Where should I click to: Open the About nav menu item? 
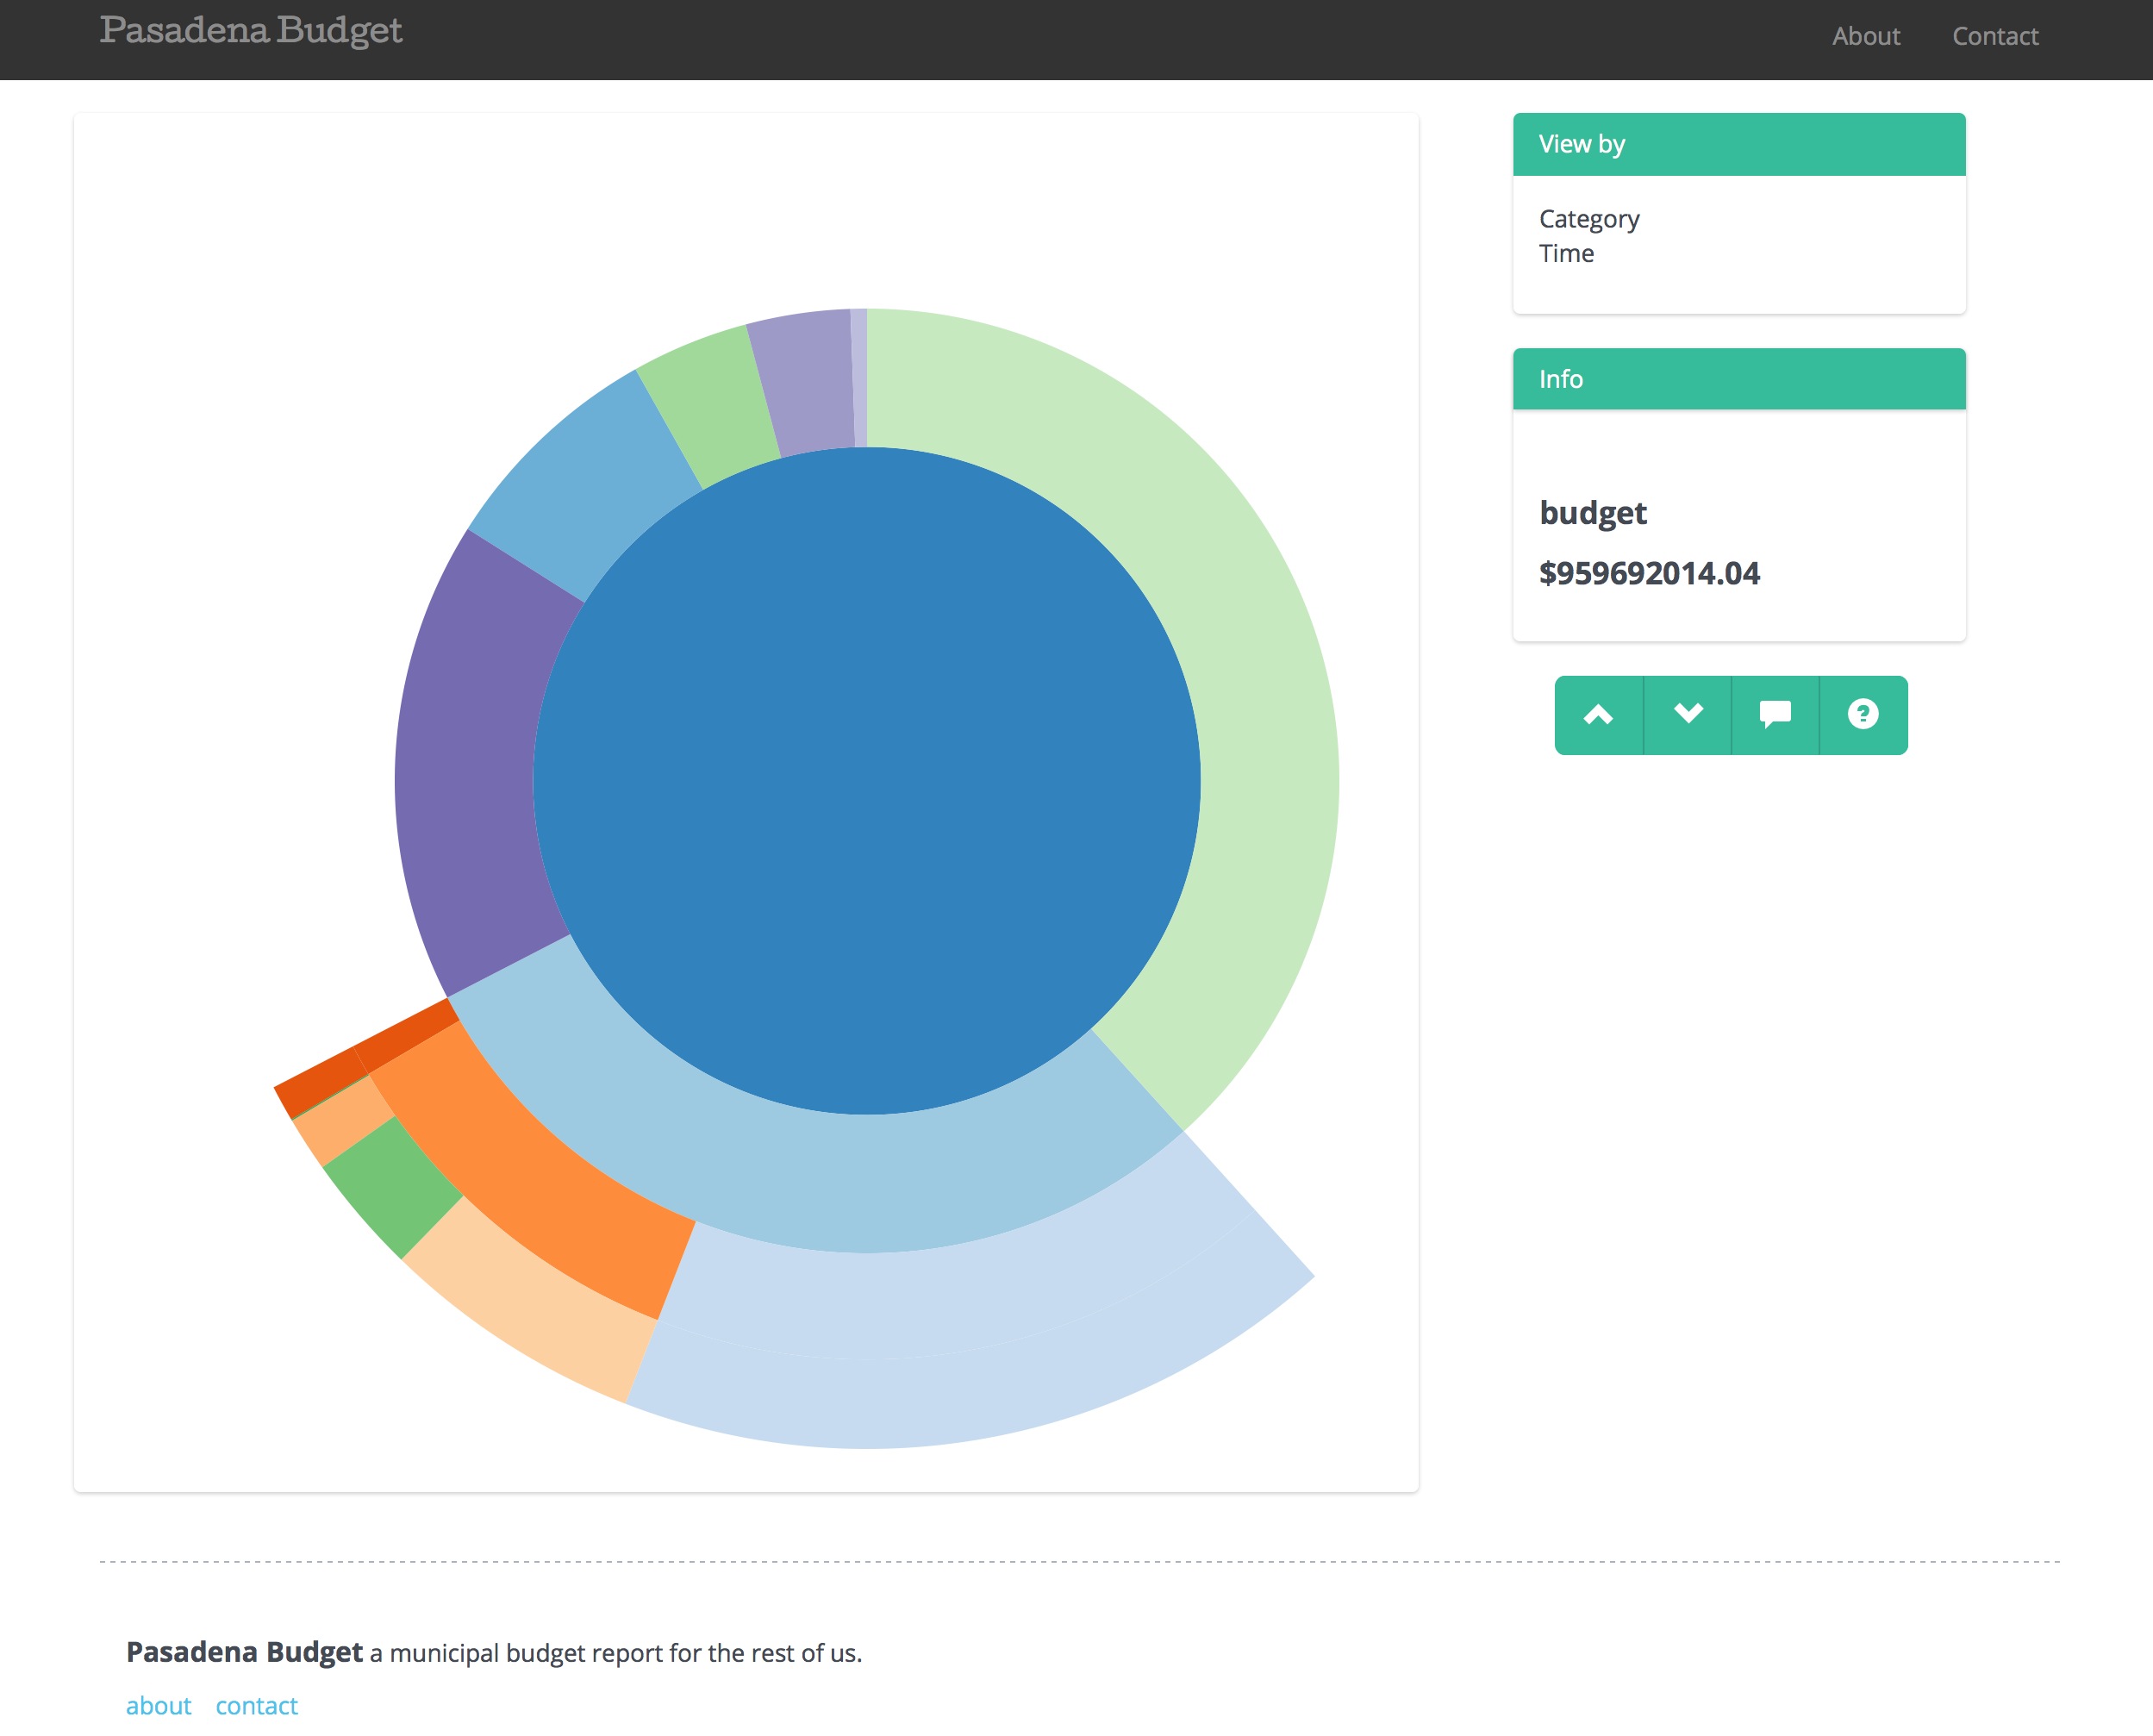(1865, 37)
